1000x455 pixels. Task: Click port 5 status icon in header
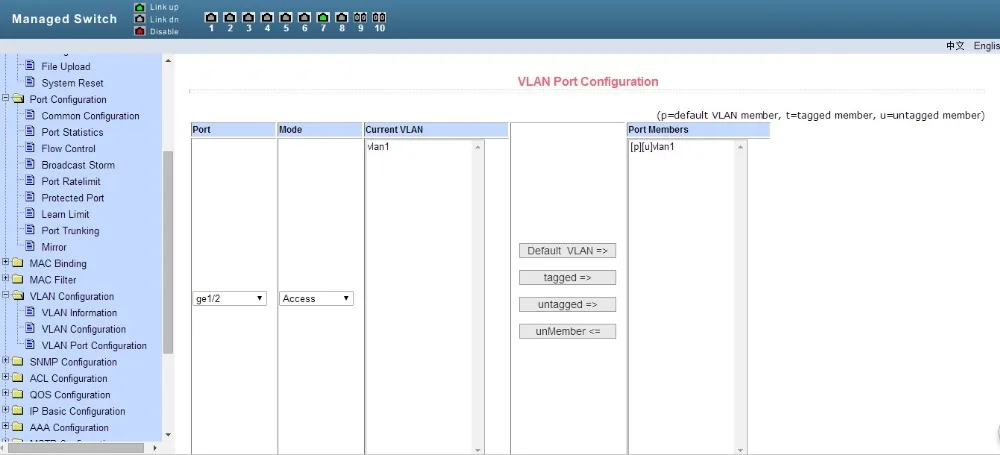[286, 18]
